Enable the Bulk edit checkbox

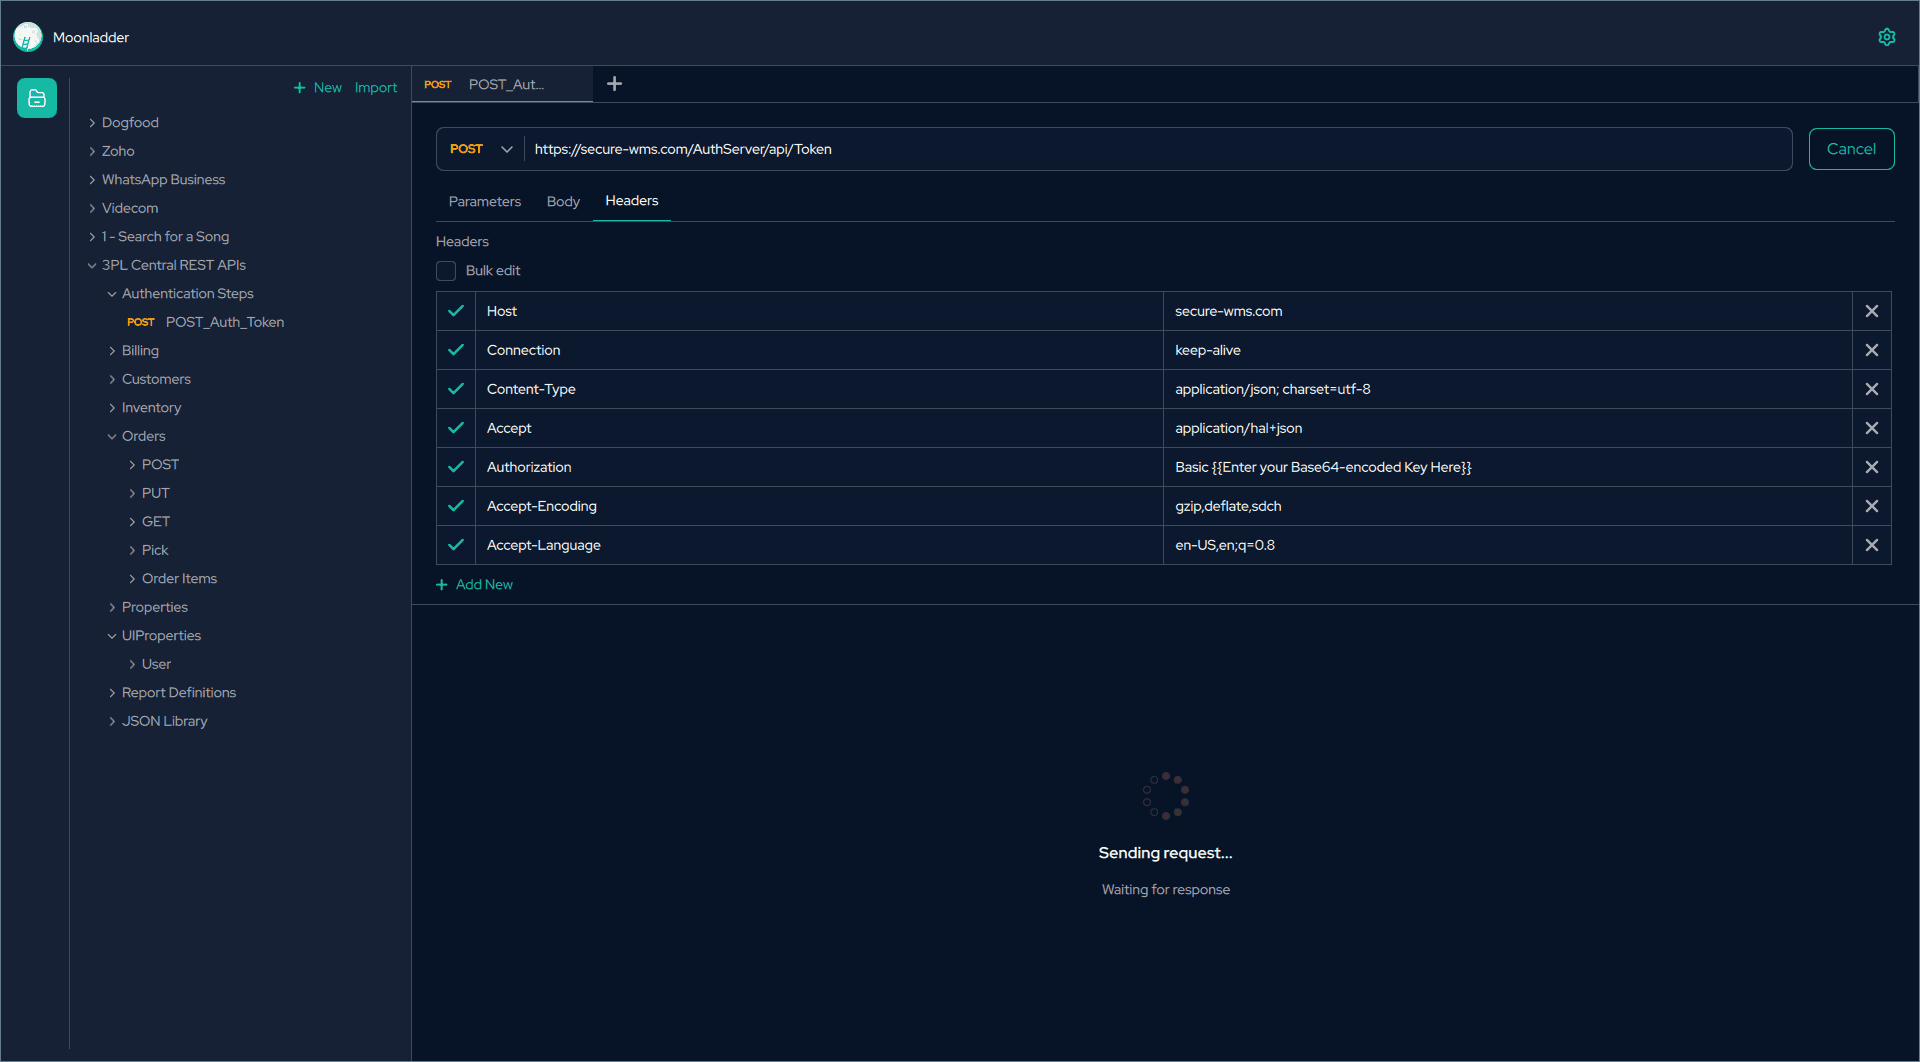[446, 270]
